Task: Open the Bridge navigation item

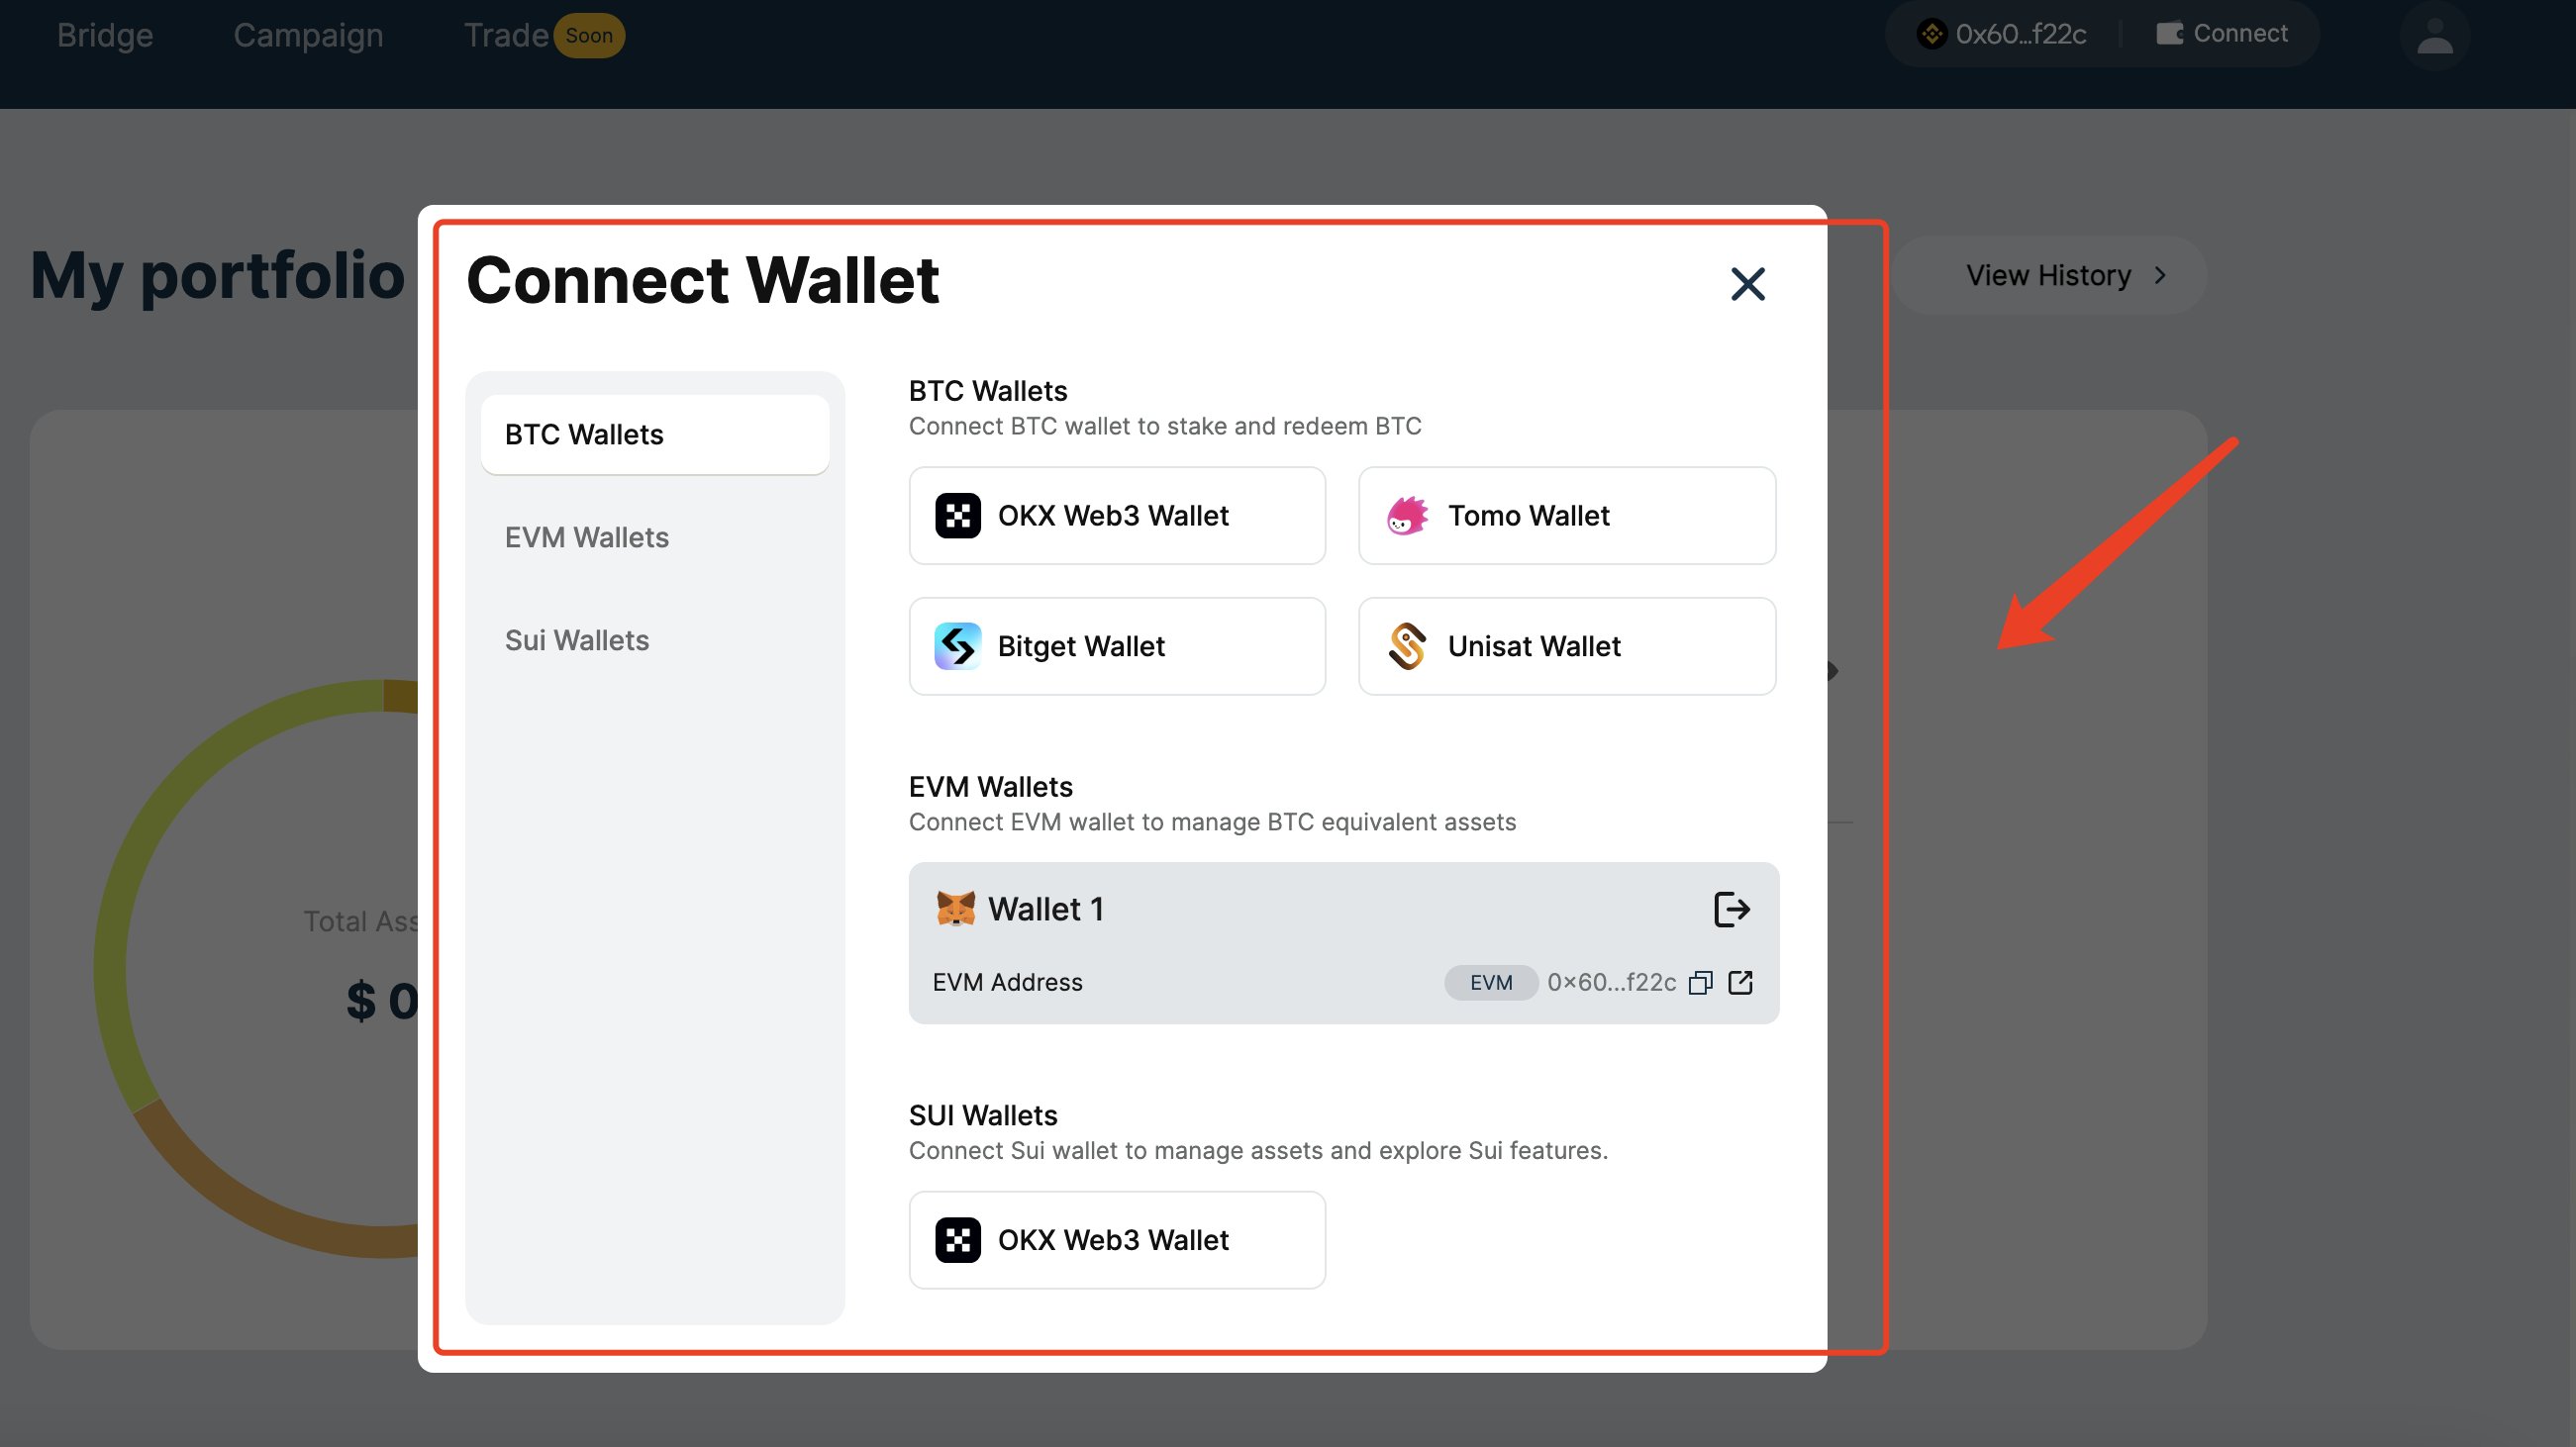Action: [x=105, y=35]
